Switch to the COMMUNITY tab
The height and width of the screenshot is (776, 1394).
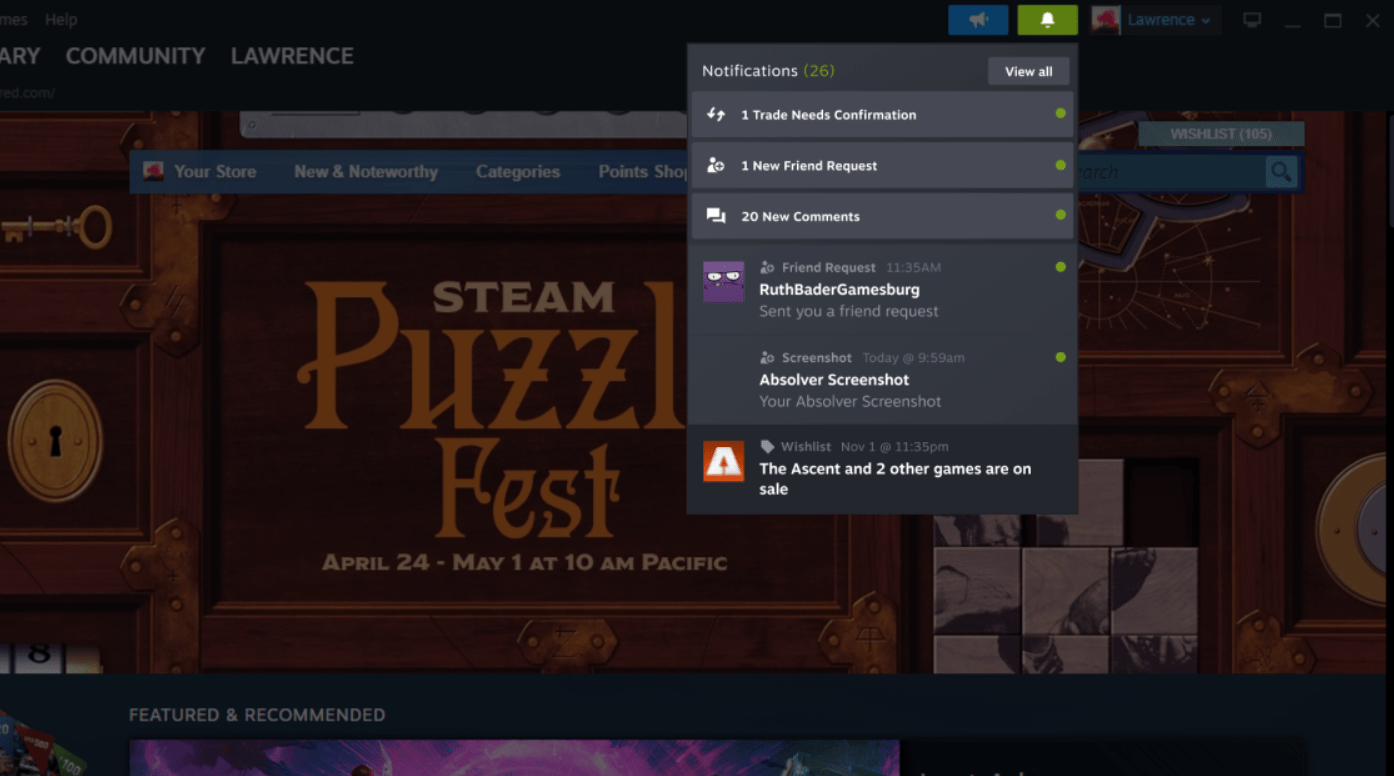tap(135, 55)
